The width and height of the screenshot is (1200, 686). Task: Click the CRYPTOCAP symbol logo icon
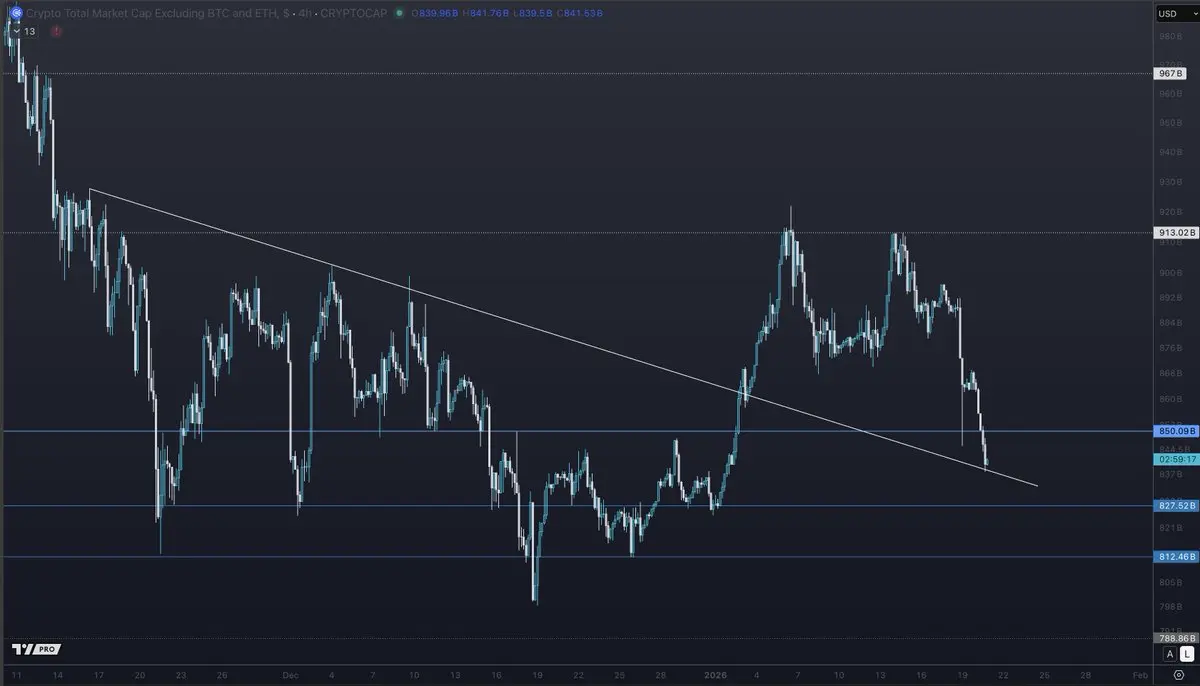pos(16,14)
